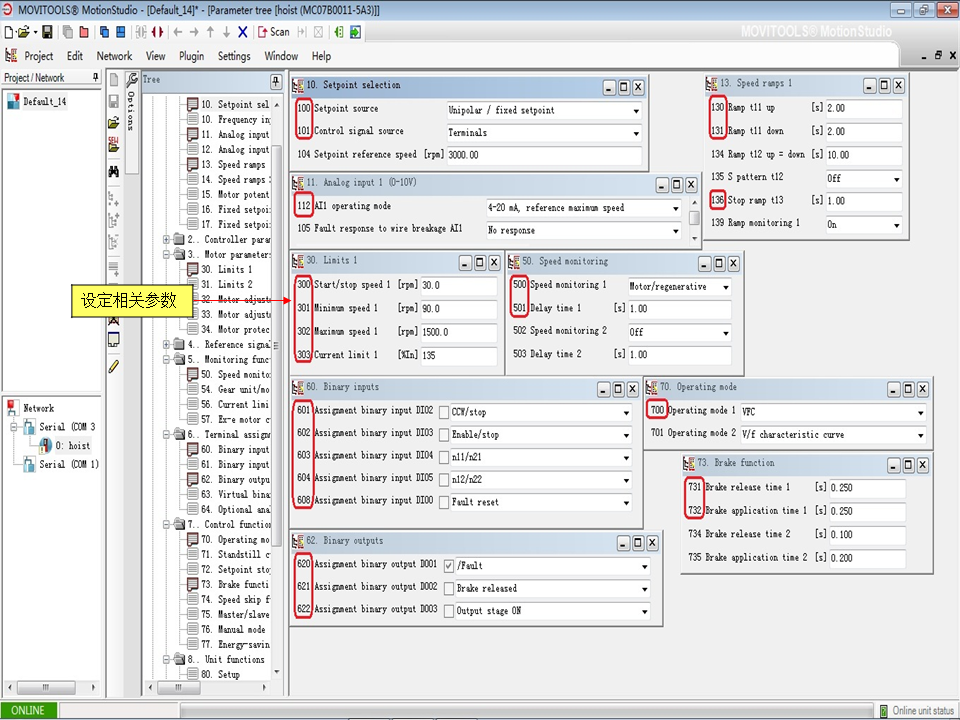Image resolution: width=960 pixels, height=720 pixels.
Task: Expand the Operating mode 1 VFC dropdown
Action: coord(919,412)
